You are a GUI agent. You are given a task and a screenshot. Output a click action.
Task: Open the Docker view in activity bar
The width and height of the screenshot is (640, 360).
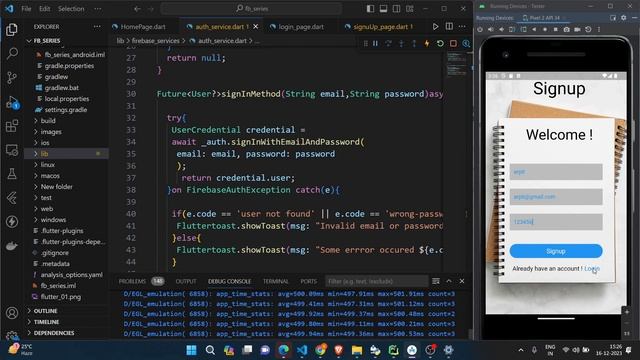[x=12, y=246]
